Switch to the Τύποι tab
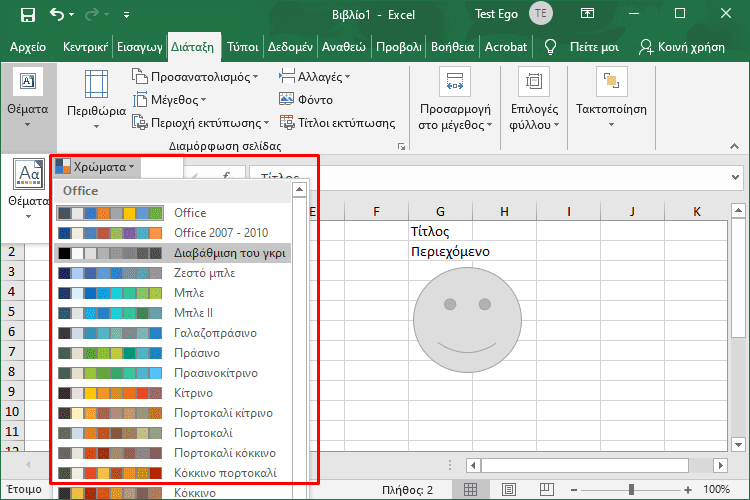 coord(243,47)
